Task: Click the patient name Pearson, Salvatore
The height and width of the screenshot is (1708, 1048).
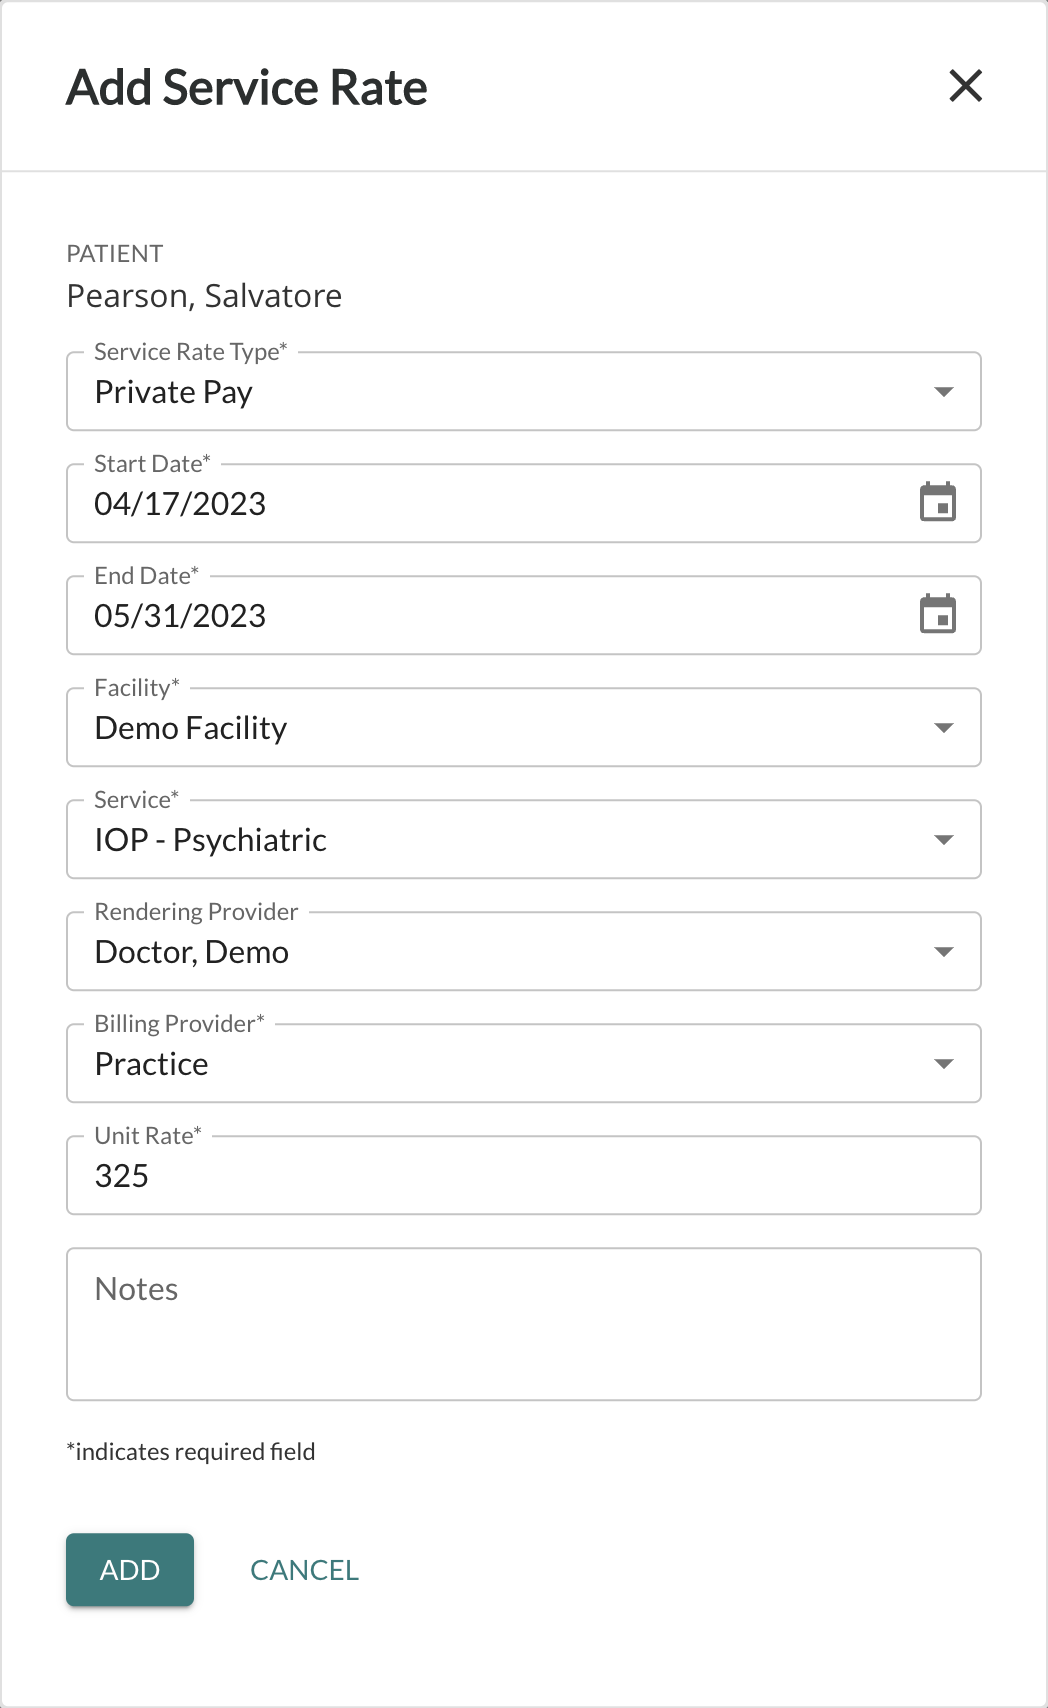Action: click(204, 296)
